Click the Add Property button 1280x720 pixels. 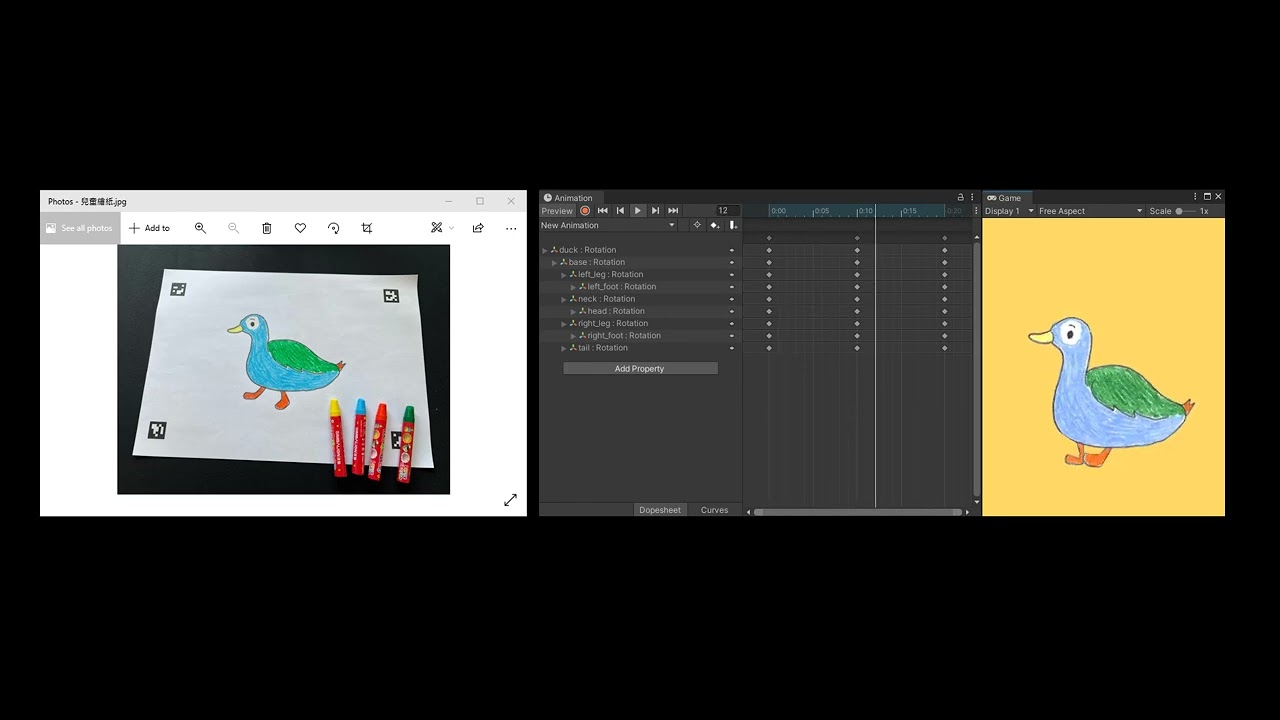[x=640, y=368]
